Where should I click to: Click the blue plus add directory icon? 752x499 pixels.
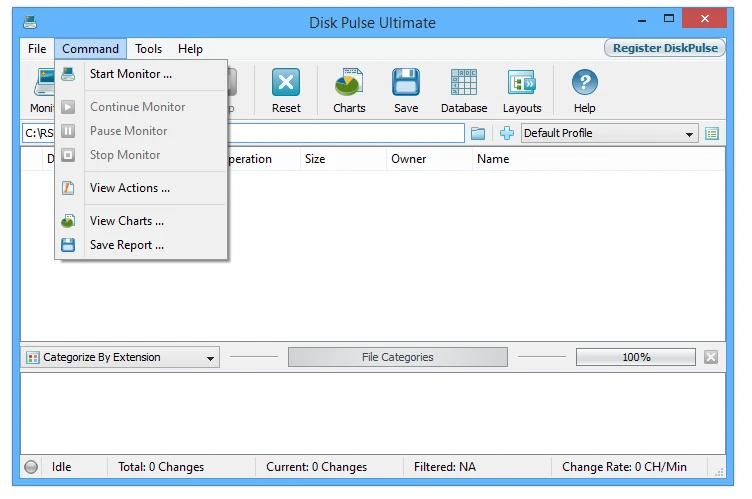coord(507,133)
